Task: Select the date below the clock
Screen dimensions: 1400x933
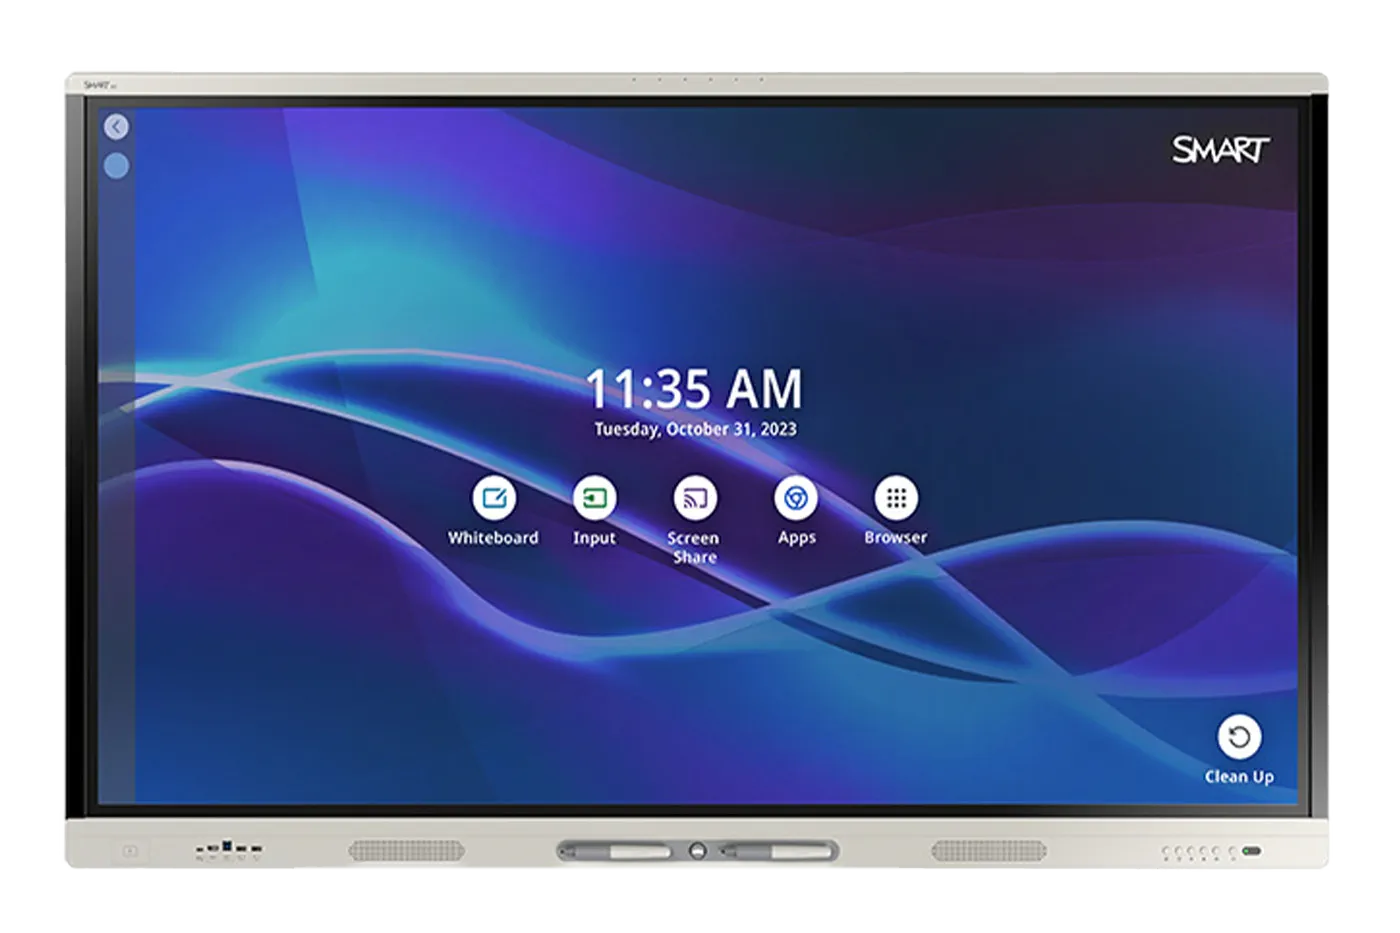Action: tap(695, 428)
